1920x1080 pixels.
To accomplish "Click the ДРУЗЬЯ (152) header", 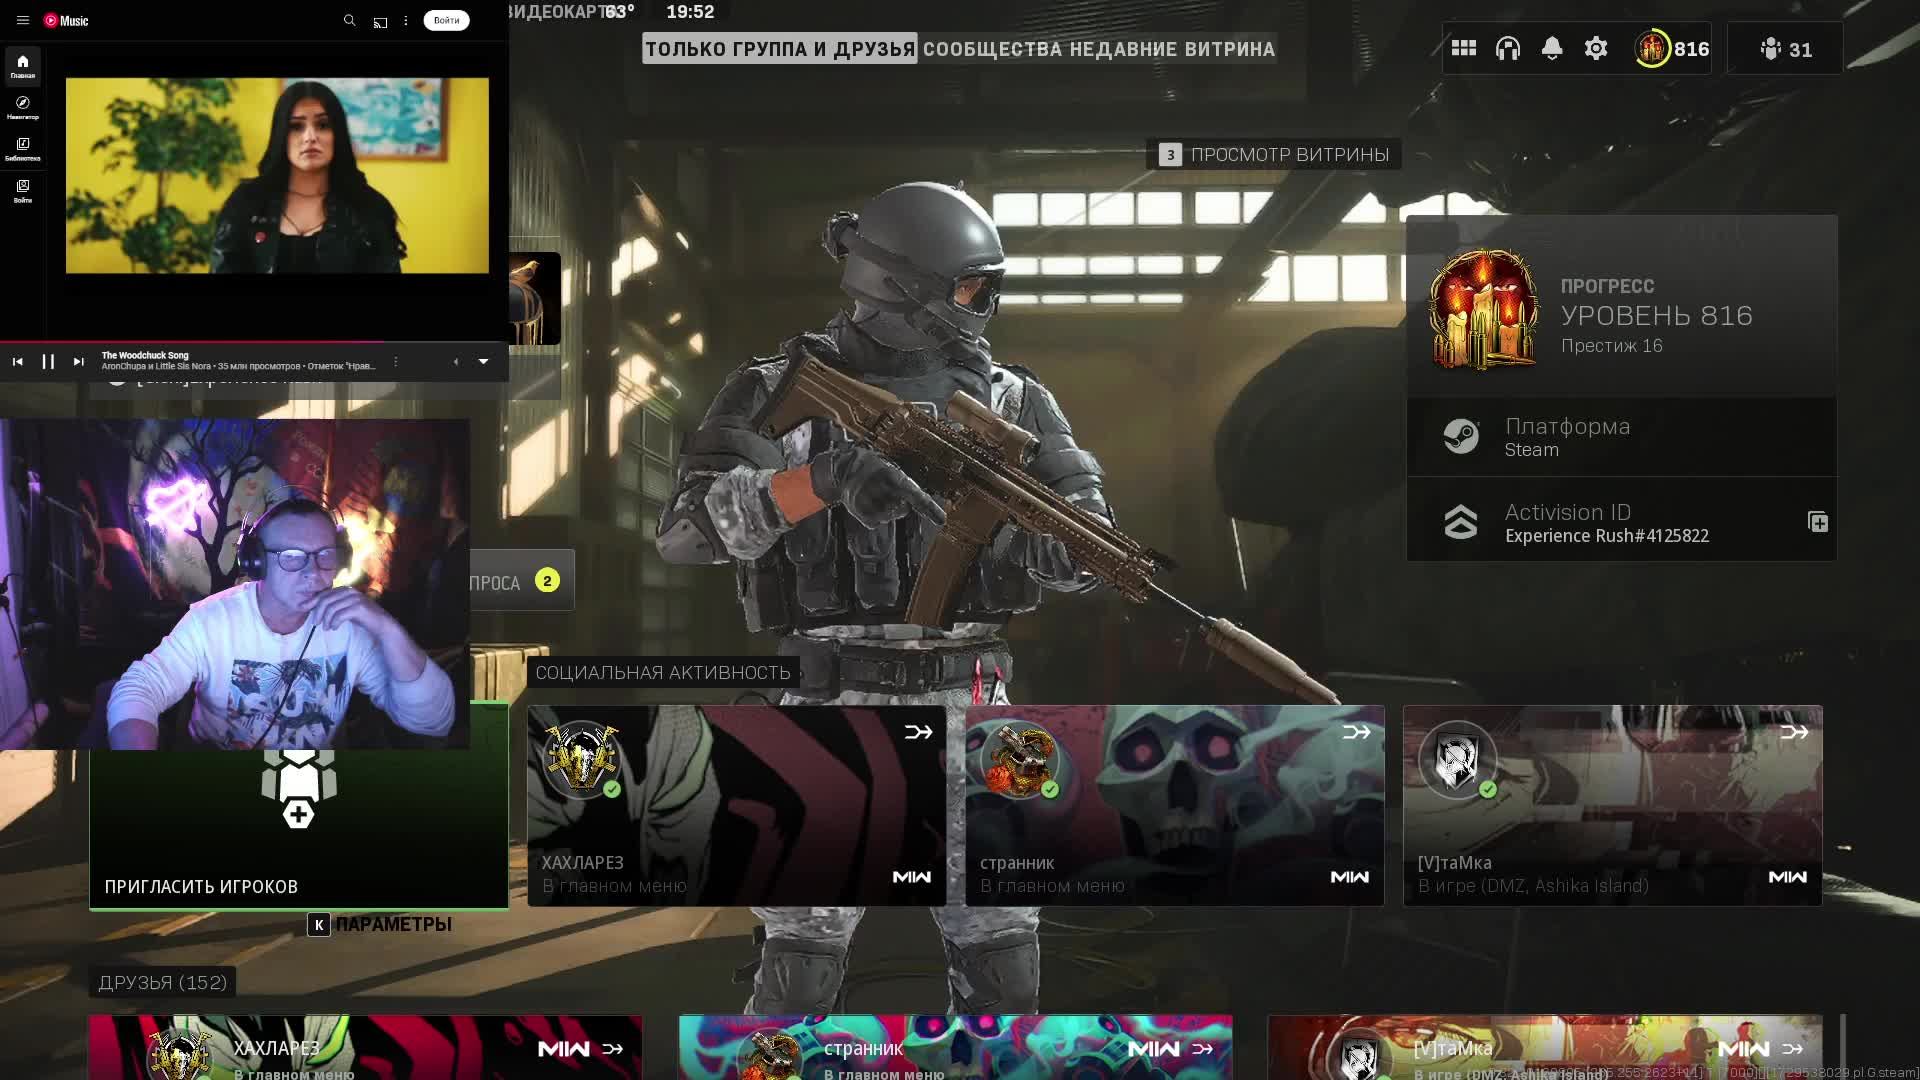I will click(x=163, y=983).
